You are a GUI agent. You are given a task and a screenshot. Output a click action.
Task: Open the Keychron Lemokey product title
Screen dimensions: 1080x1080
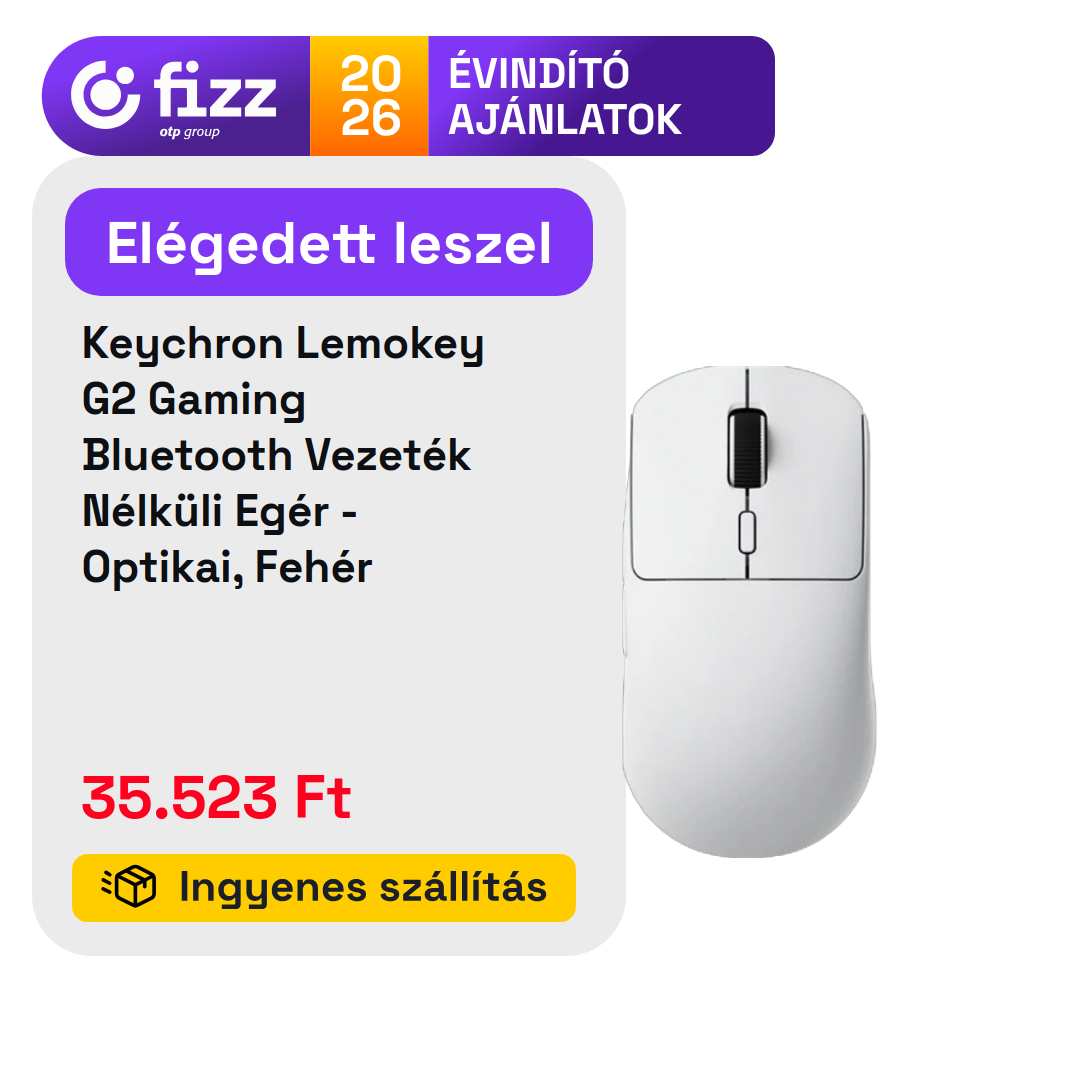tap(283, 343)
